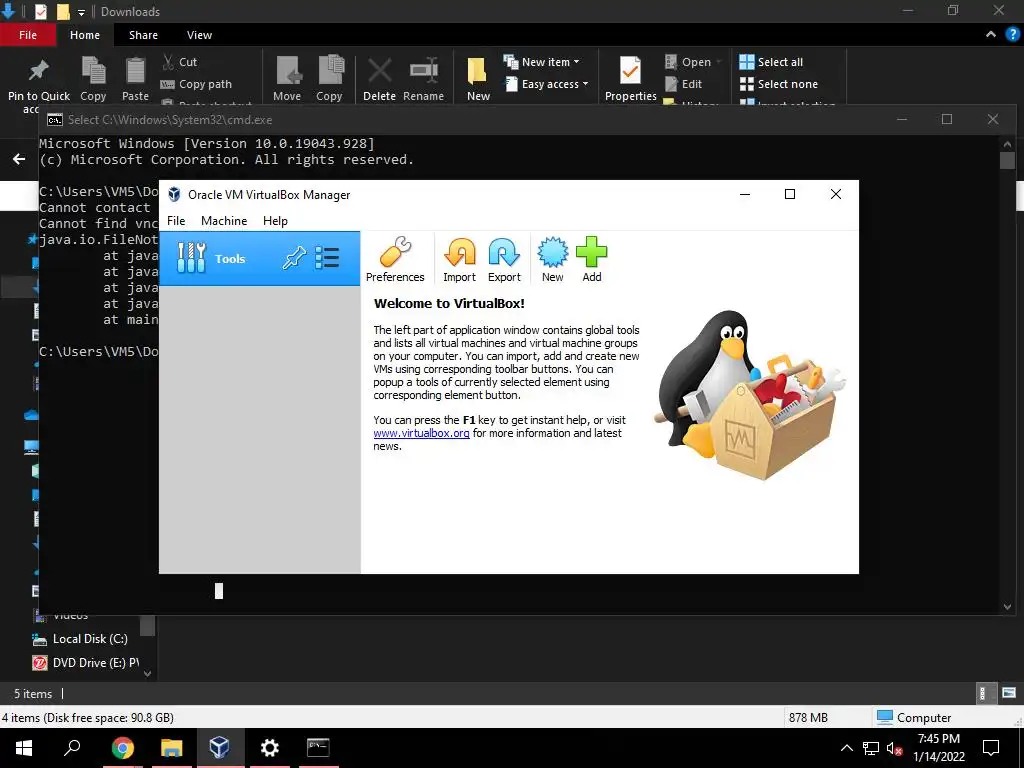
Task: Click the Open dropdown in ribbon
Action: pos(693,62)
